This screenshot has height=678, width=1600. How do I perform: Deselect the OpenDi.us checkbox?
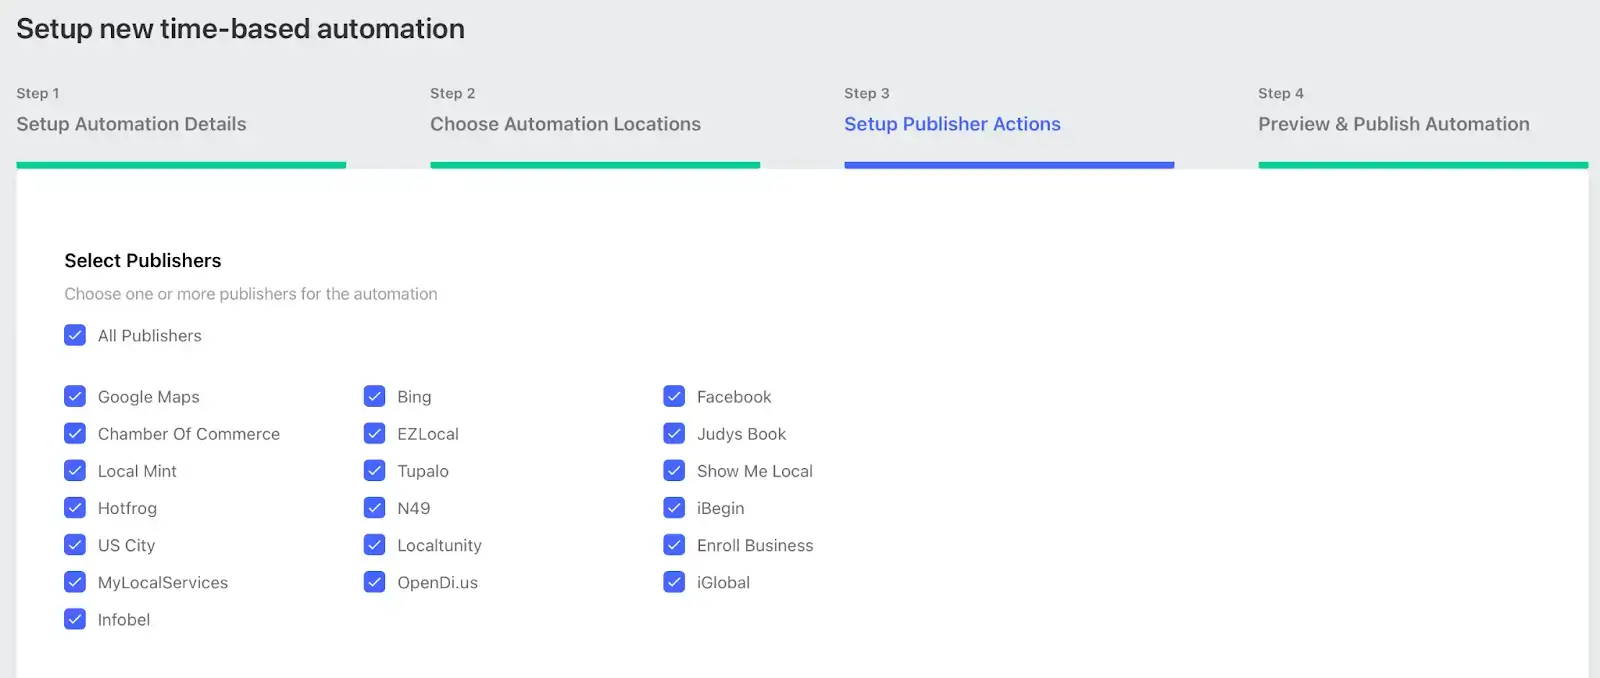(375, 581)
